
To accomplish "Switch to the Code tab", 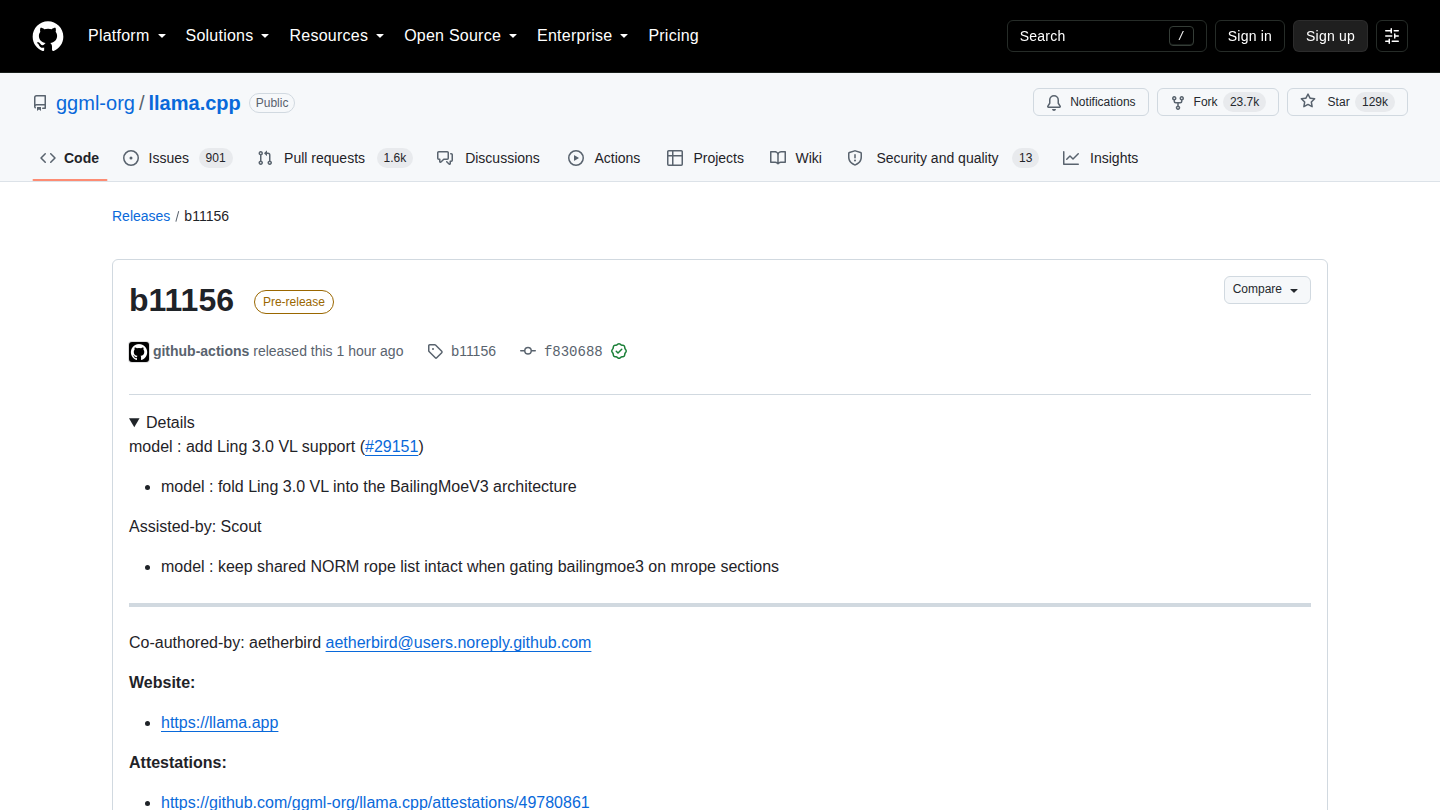I will point(70,158).
